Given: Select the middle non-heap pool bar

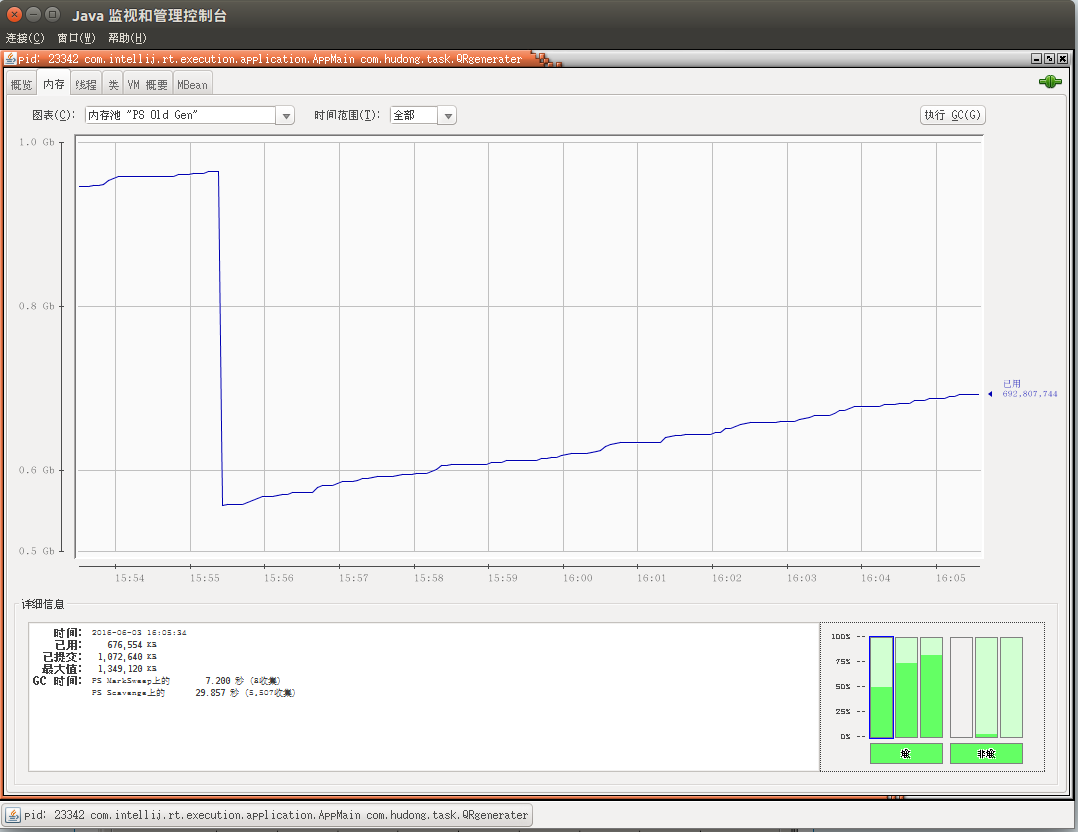Looking at the screenshot, I should [986, 687].
